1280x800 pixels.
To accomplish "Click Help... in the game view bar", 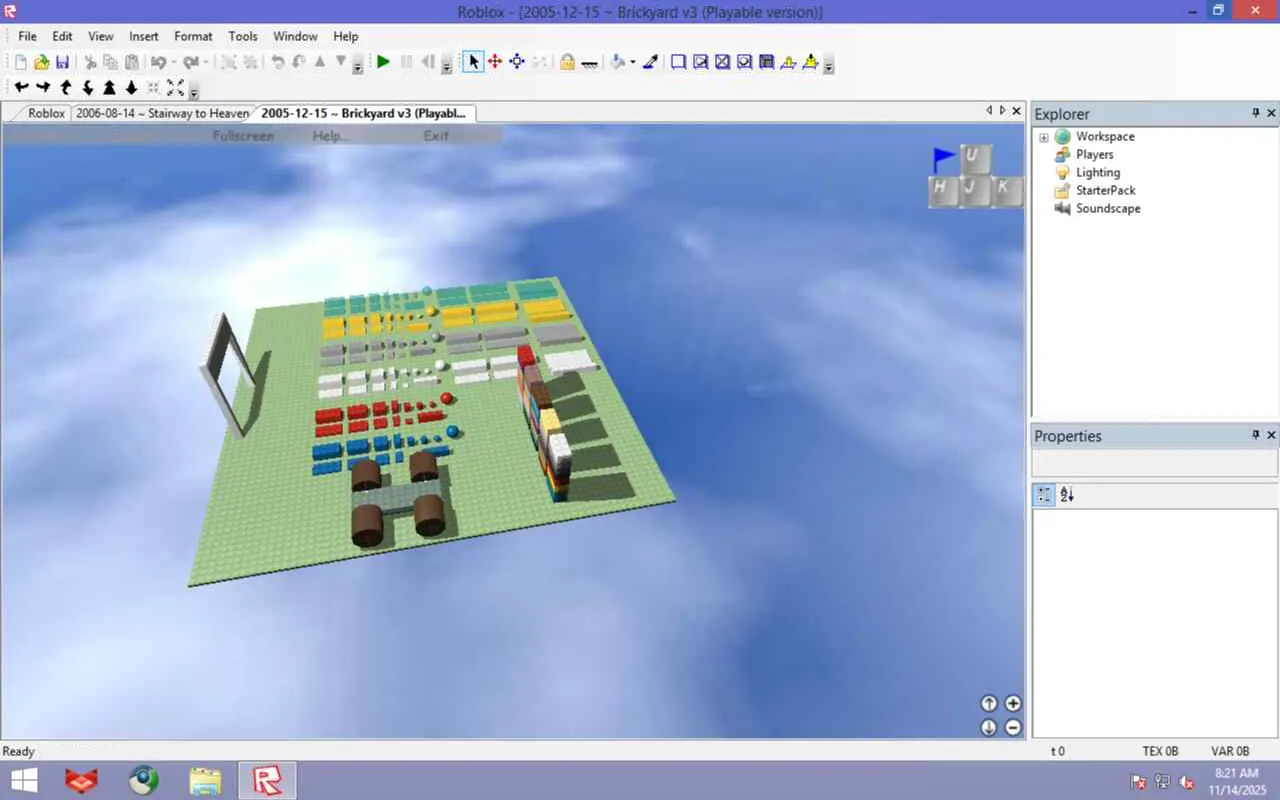I will pos(330,135).
